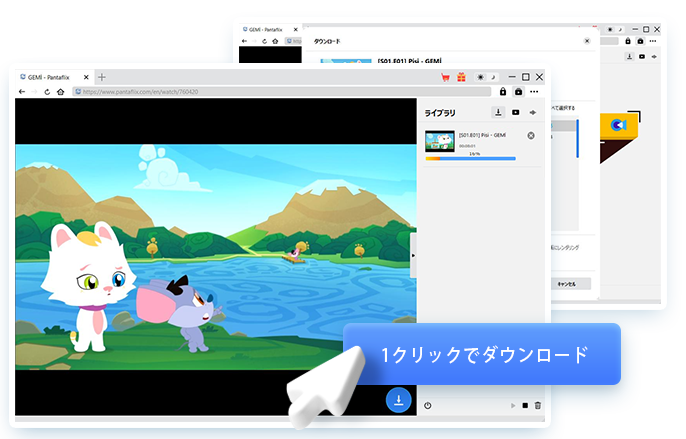This screenshot has width=686, height=439.
Task: Close the GEMI - Pantaflix tab in front window
Action: coord(86,77)
